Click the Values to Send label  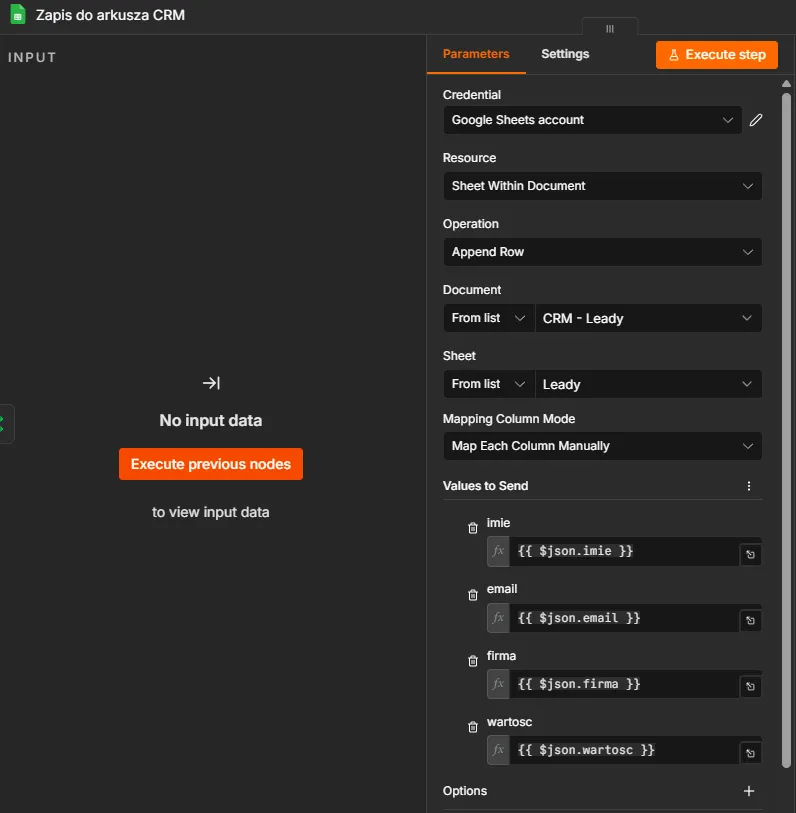point(485,486)
